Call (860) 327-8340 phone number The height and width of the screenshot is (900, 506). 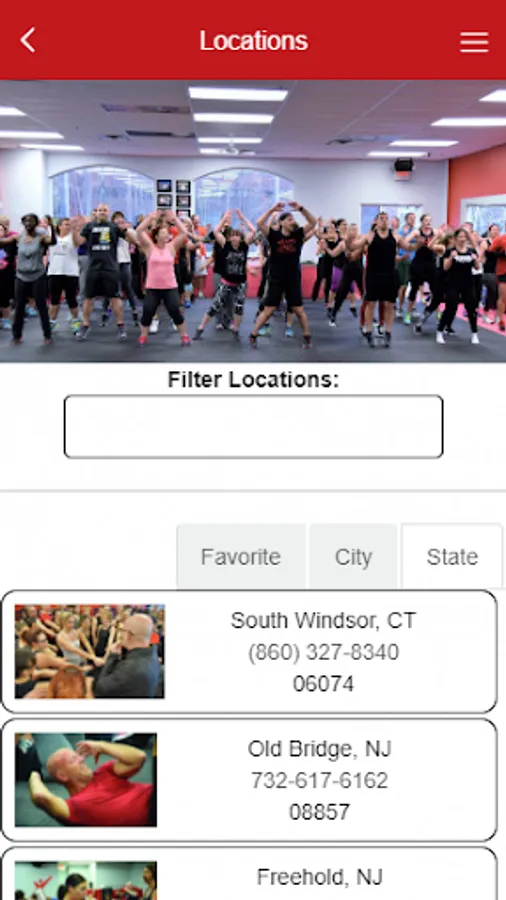[323, 652]
